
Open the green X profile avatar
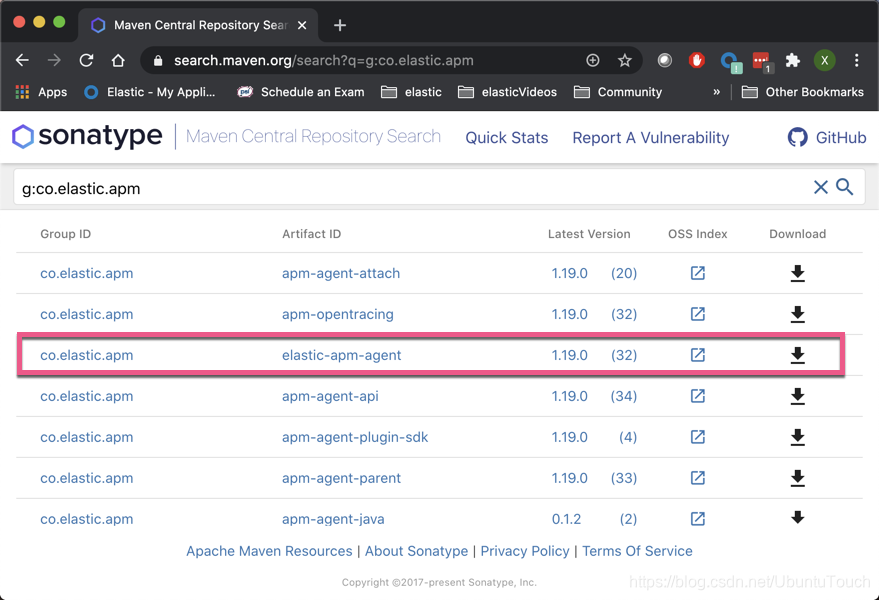824,60
